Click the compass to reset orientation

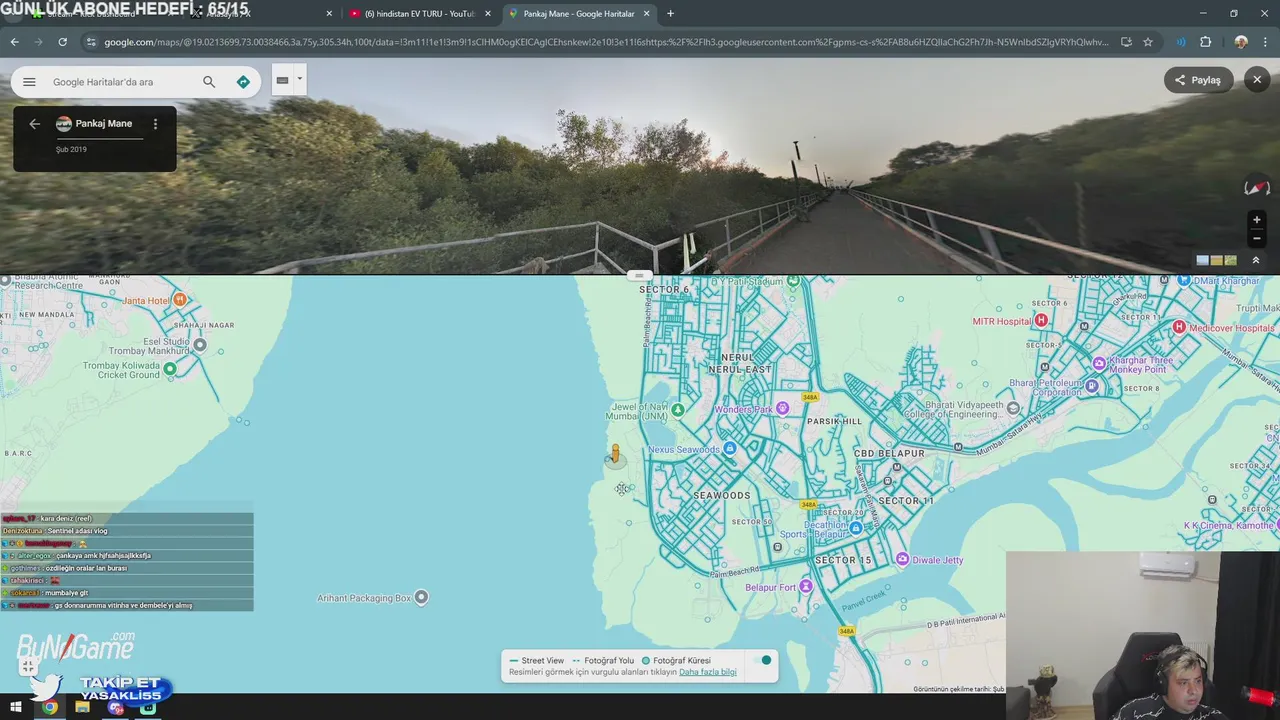[1257, 187]
